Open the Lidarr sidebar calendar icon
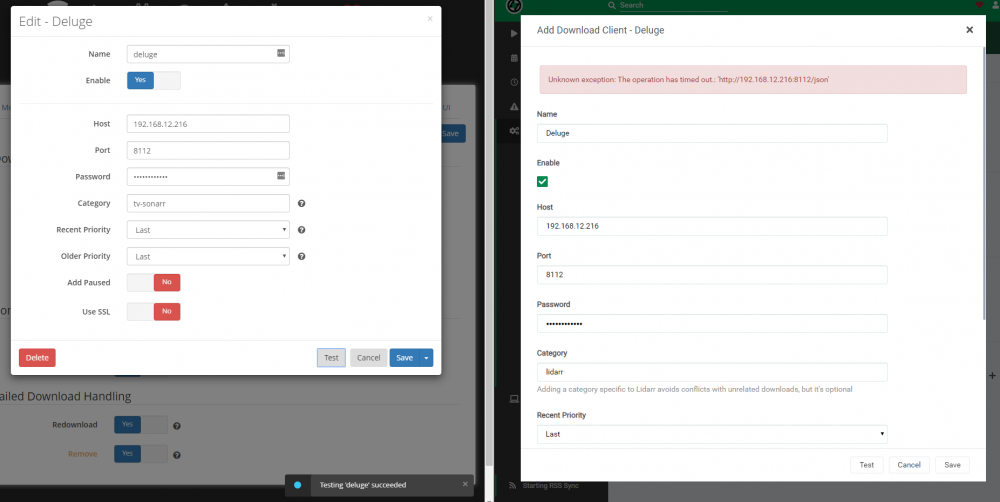Image resolution: width=1000 pixels, height=502 pixels. (514, 58)
